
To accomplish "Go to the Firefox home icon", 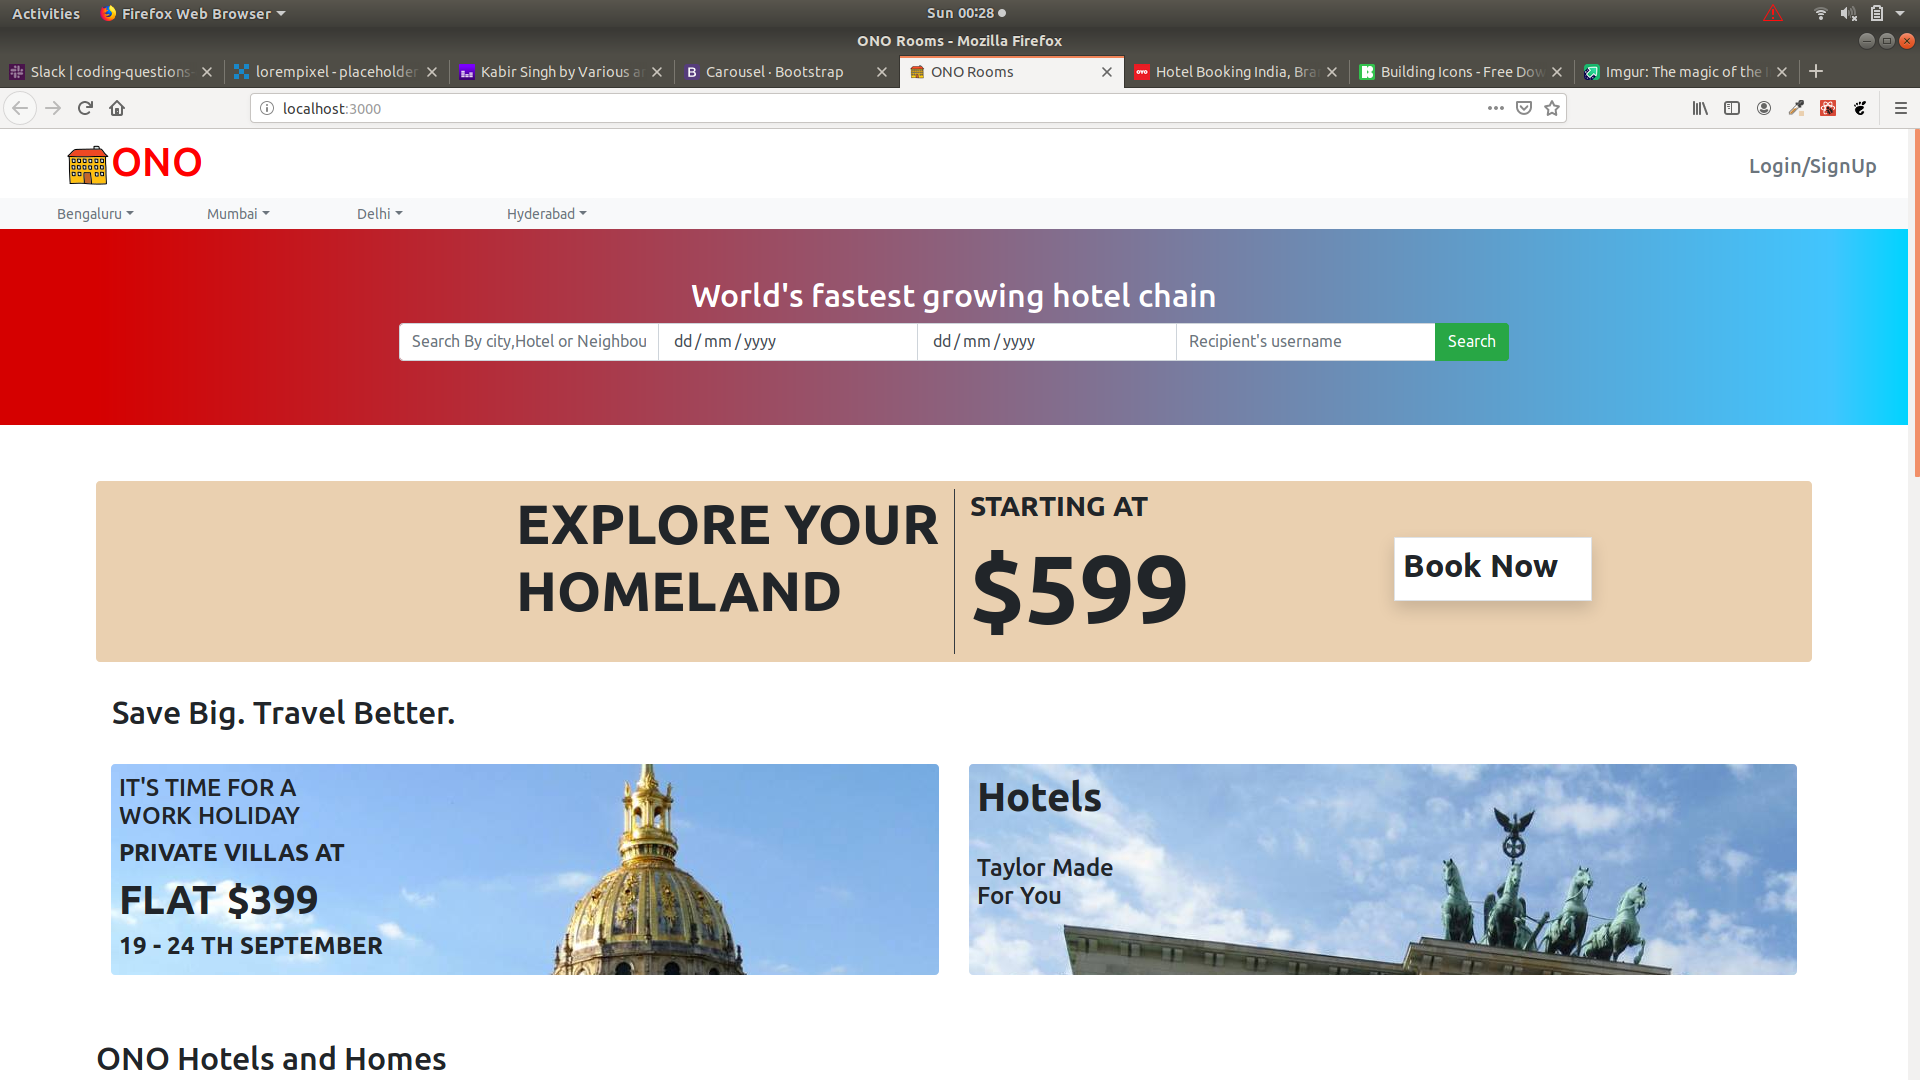I will coord(117,108).
